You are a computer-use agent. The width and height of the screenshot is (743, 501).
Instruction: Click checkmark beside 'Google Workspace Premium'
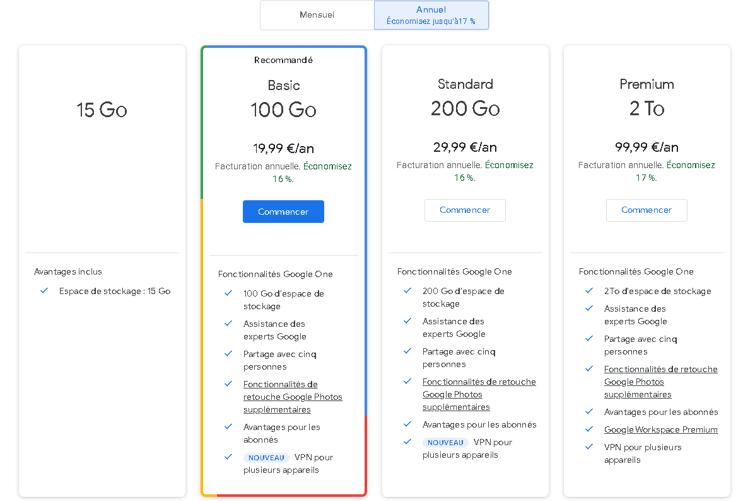click(x=589, y=429)
